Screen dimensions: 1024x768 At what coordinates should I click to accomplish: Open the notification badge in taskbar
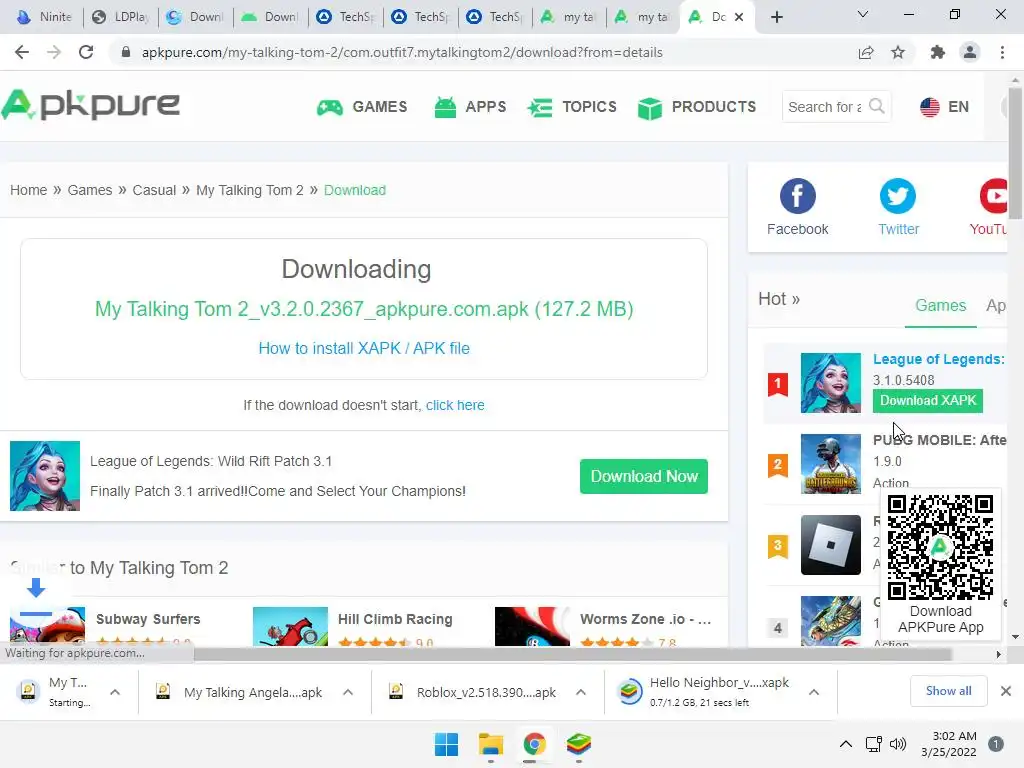click(x=996, y=744)
